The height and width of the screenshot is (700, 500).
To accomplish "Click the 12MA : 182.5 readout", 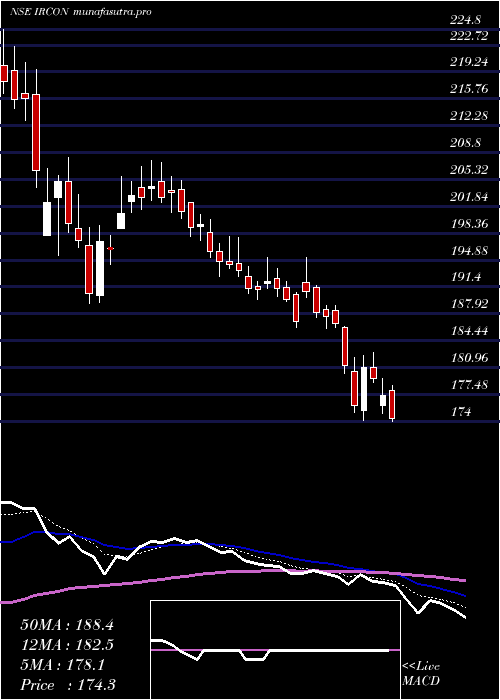I will (67, 645).
